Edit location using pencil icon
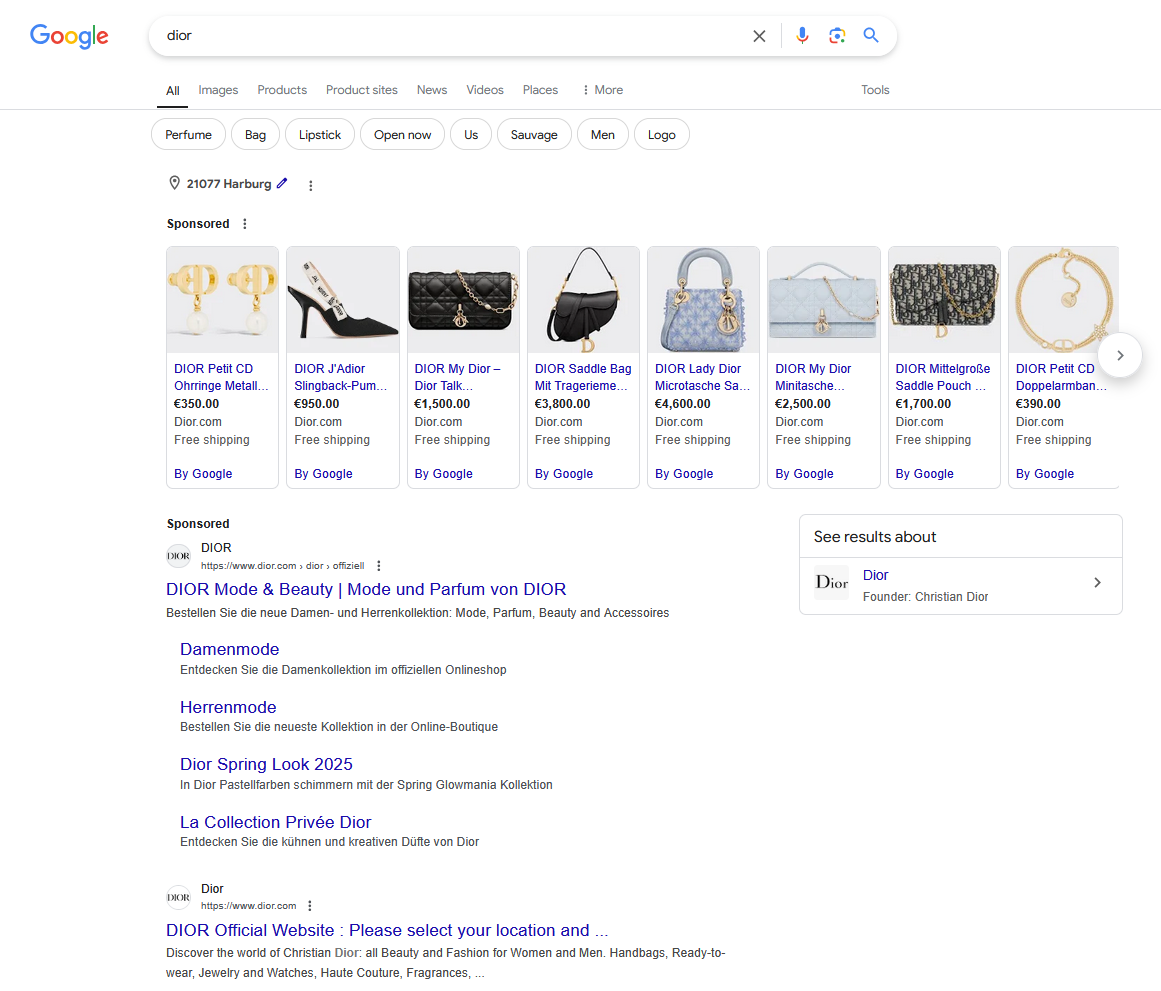Image resolution: width=1161 pixels, height=991 pixels. pos(282,184)
